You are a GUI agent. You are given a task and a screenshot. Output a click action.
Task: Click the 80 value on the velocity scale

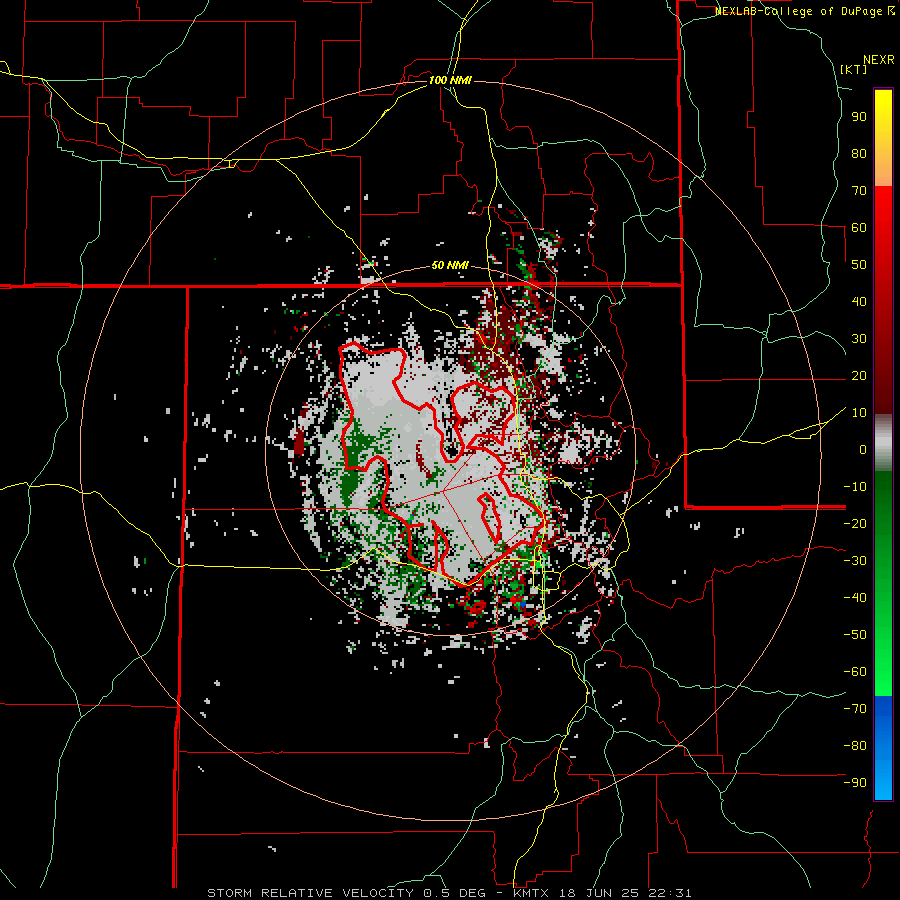[859, 153]
